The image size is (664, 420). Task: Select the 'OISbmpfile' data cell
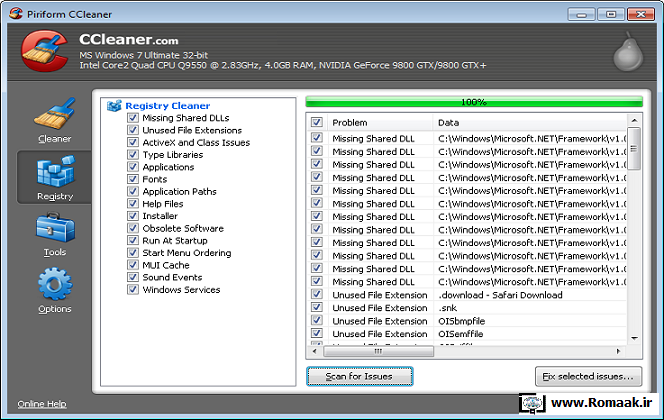click(462, 321)
